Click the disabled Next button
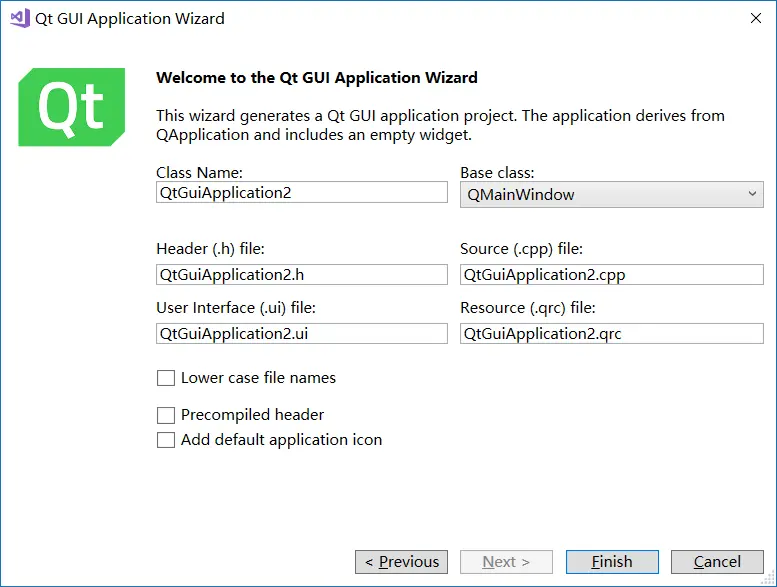777x587 pixels. 506,562
